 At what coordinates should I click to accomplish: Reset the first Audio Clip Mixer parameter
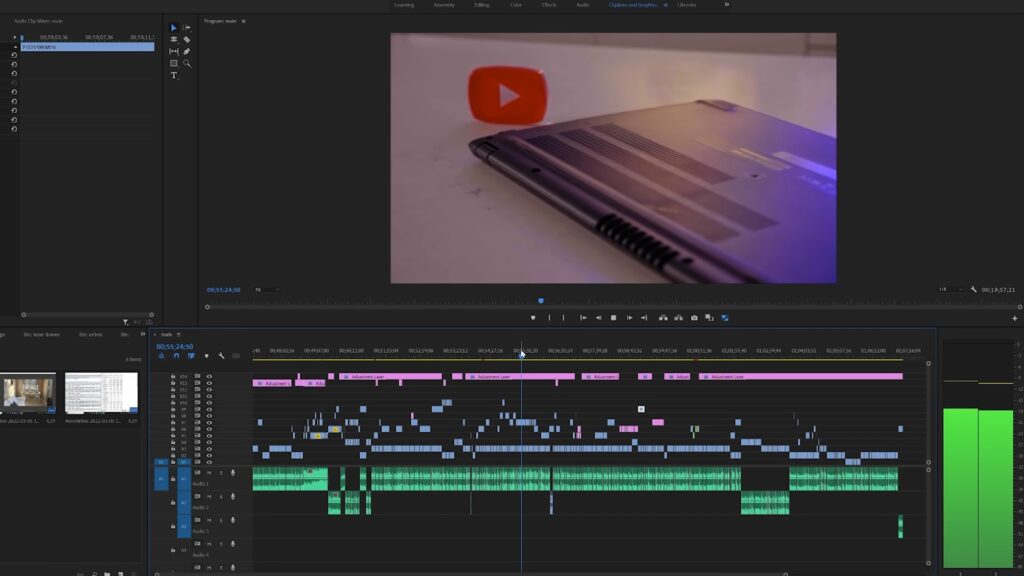pyautogui.click(x=14, y=56)
